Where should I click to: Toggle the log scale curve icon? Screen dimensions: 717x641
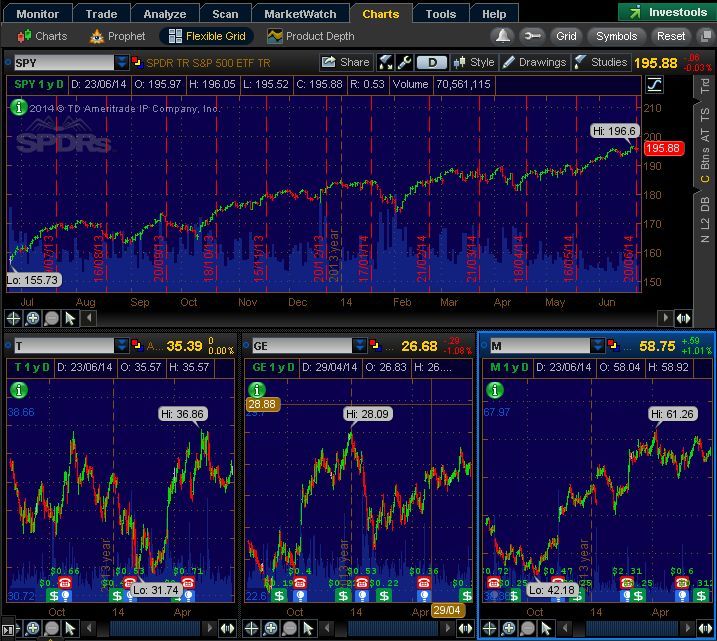[654, 85]
